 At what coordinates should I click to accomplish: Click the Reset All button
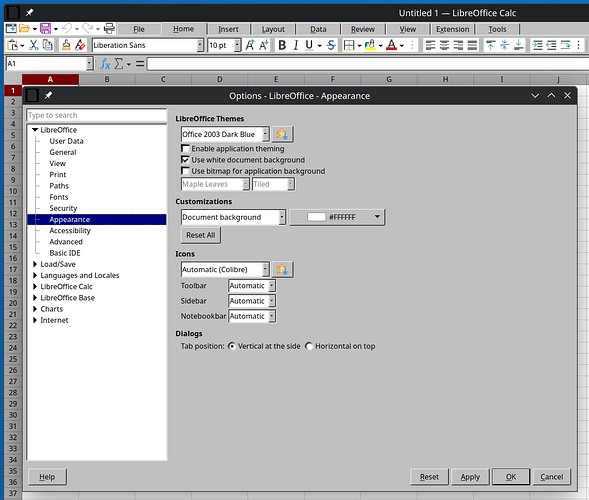click(201, 235)
